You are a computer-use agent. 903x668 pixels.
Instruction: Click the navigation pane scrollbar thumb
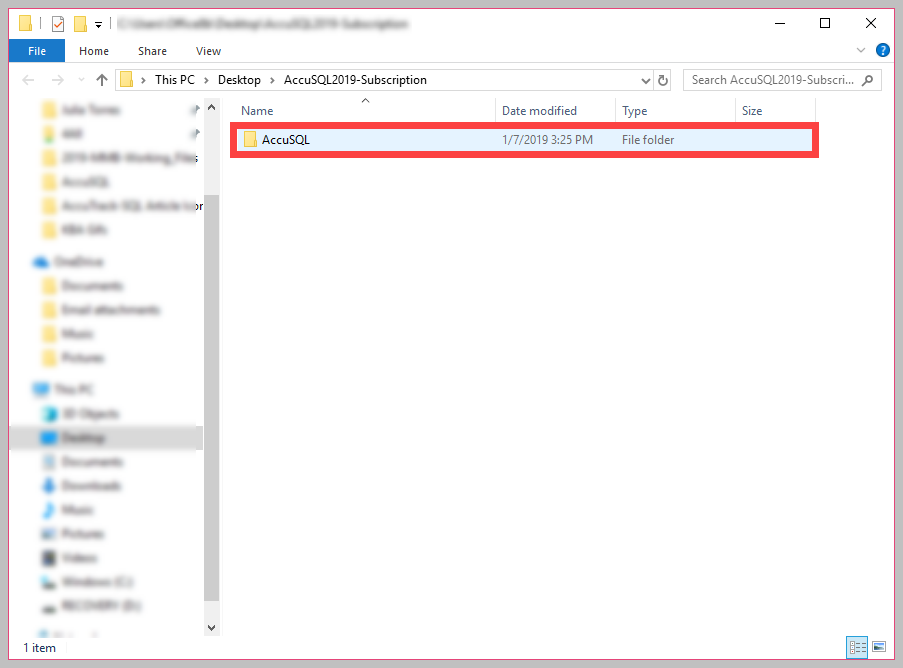click(211, 397)
